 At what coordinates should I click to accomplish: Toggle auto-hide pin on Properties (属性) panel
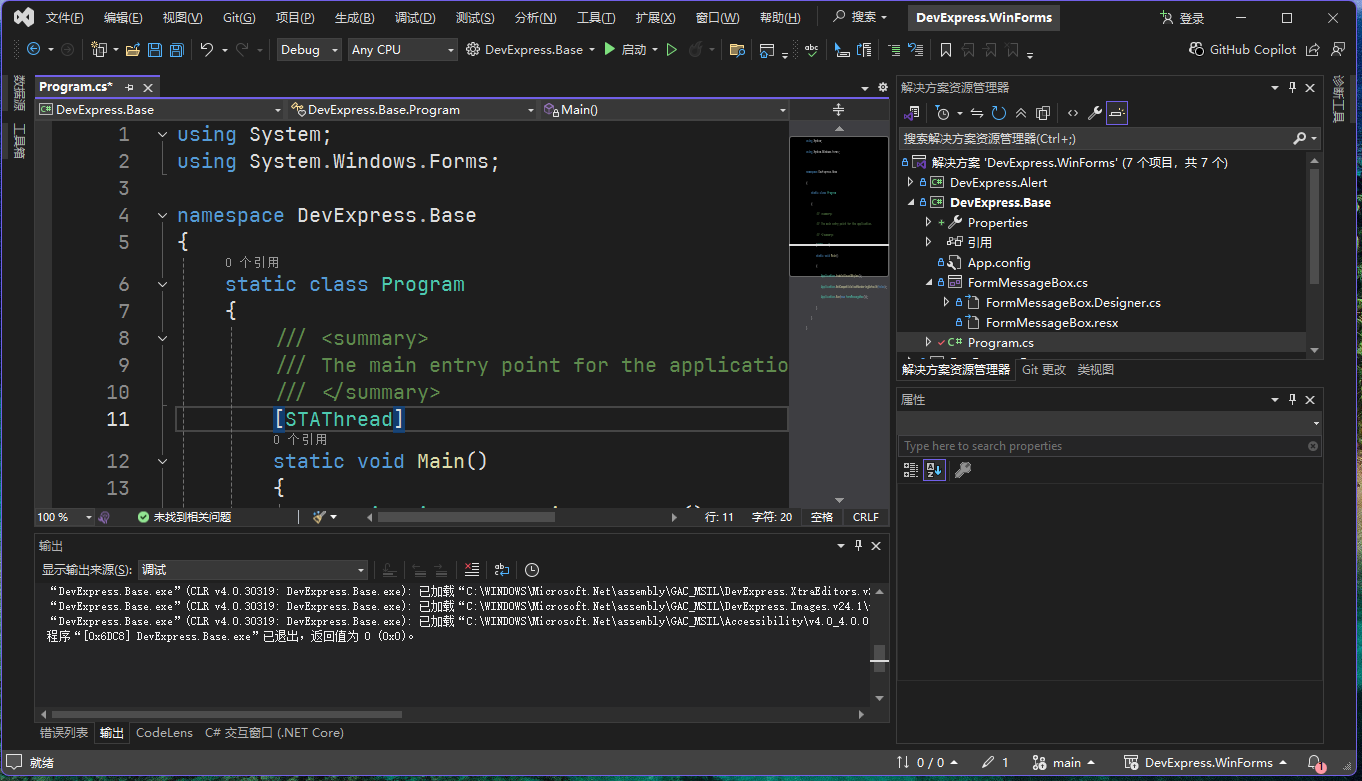pos(1292,400)
